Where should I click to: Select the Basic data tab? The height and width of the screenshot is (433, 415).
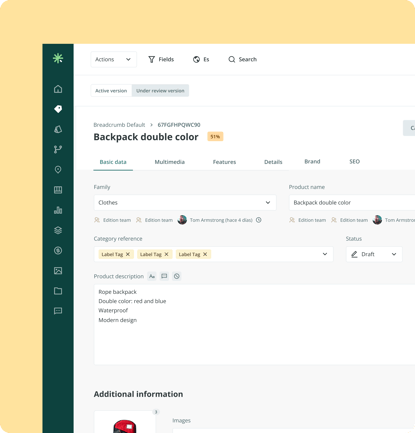point(113,162)
